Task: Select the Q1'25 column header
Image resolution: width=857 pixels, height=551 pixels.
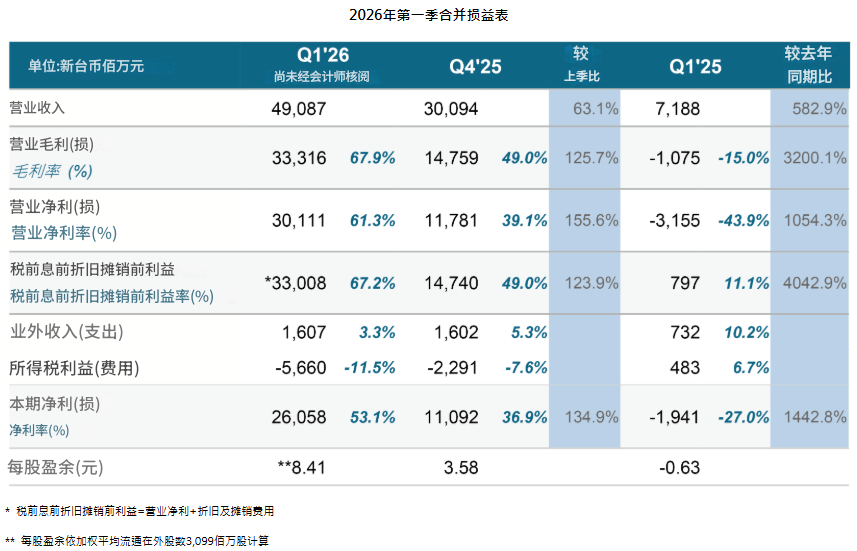Action: click(x=695, y=66)
